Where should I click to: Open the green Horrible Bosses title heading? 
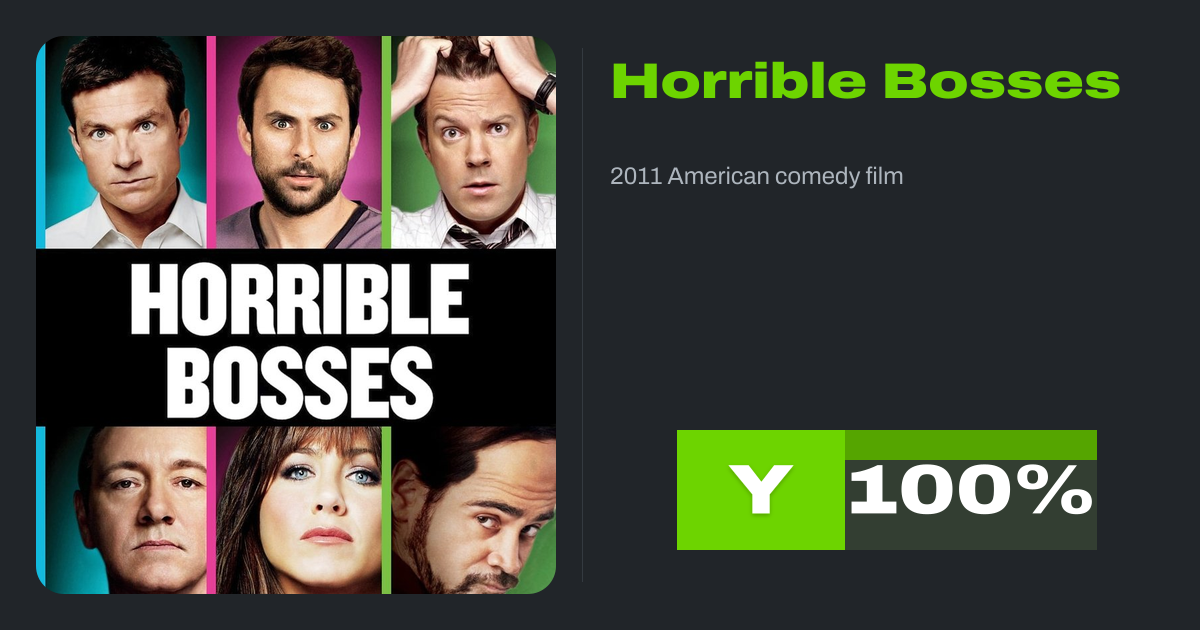[865, 82]
